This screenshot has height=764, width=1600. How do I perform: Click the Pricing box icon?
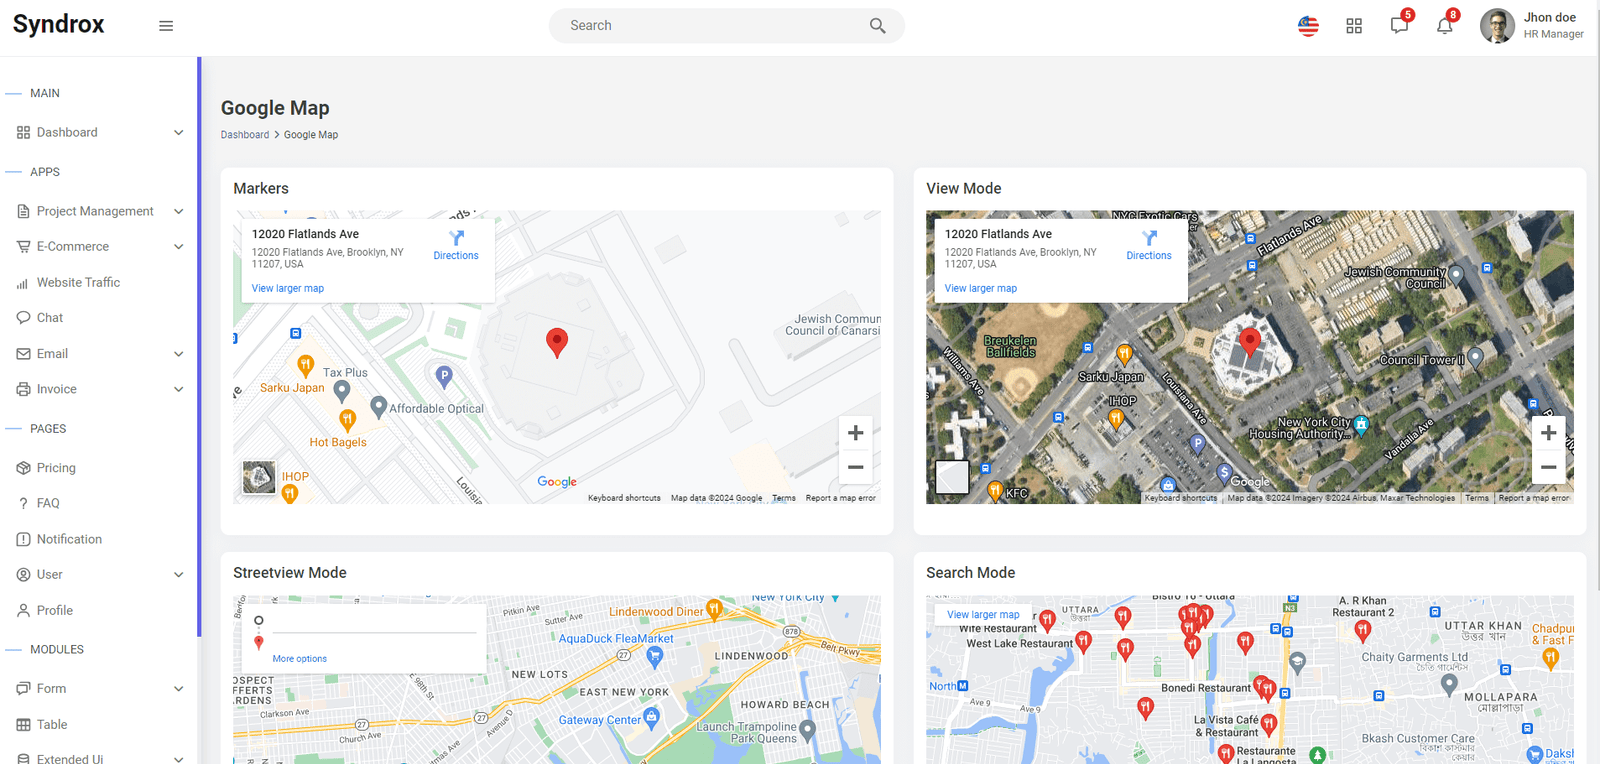click(23, 468)
